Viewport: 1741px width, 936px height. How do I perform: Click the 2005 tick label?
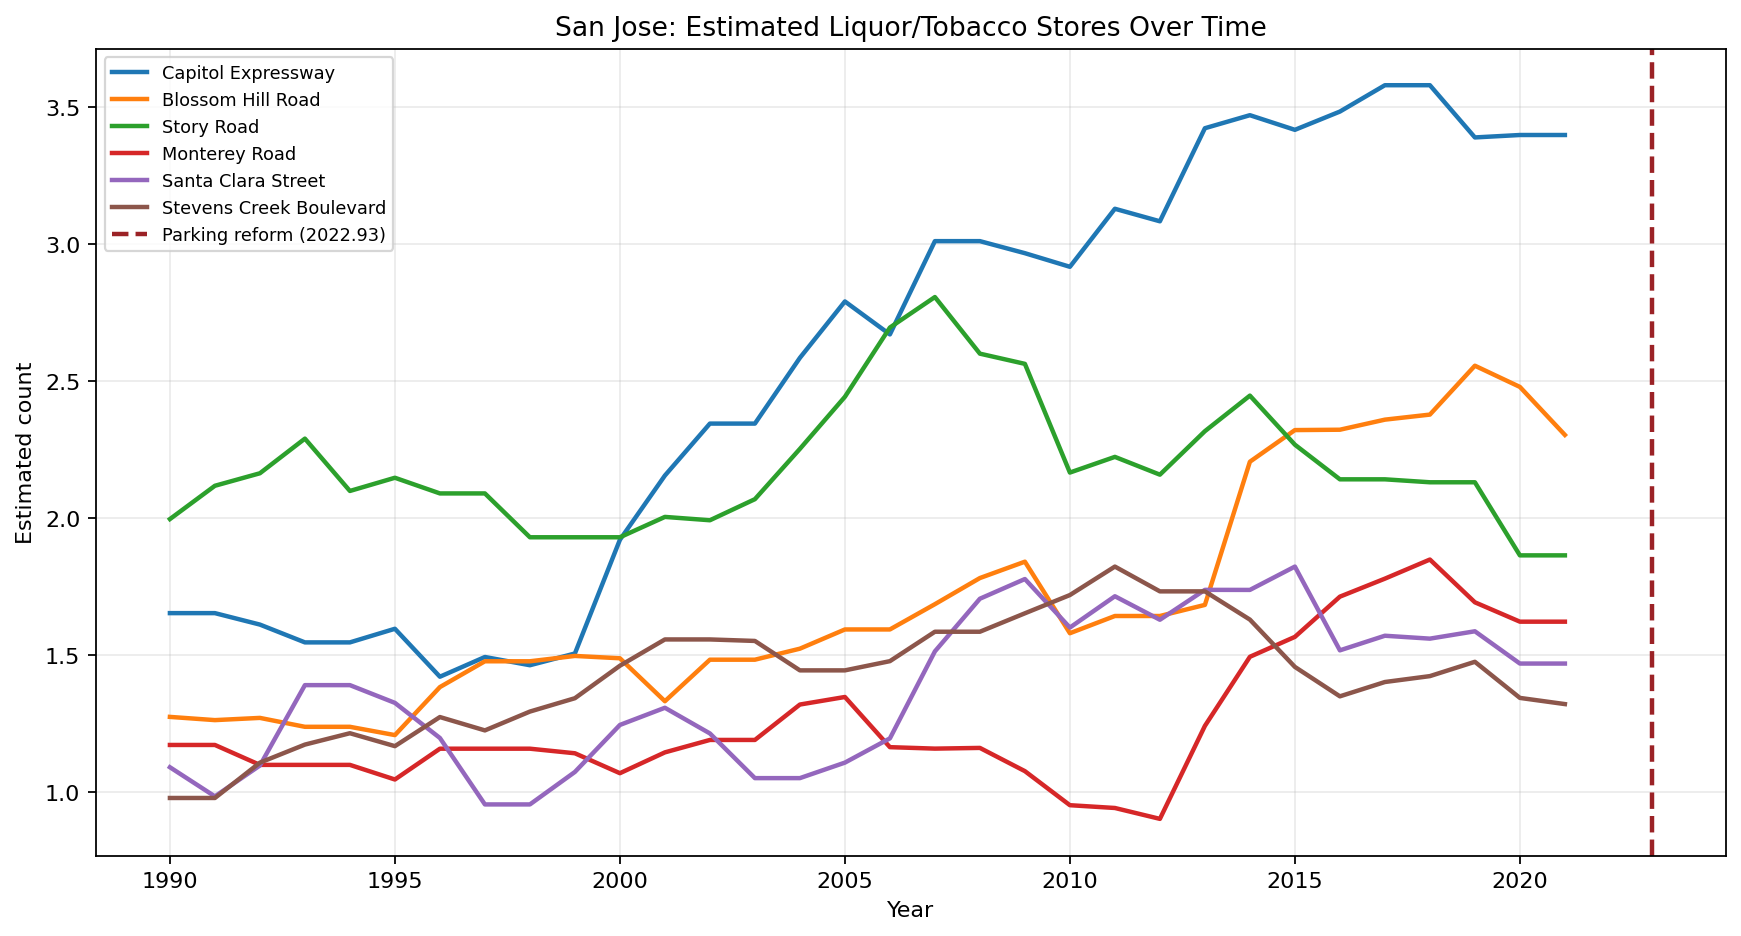point(845,878)
